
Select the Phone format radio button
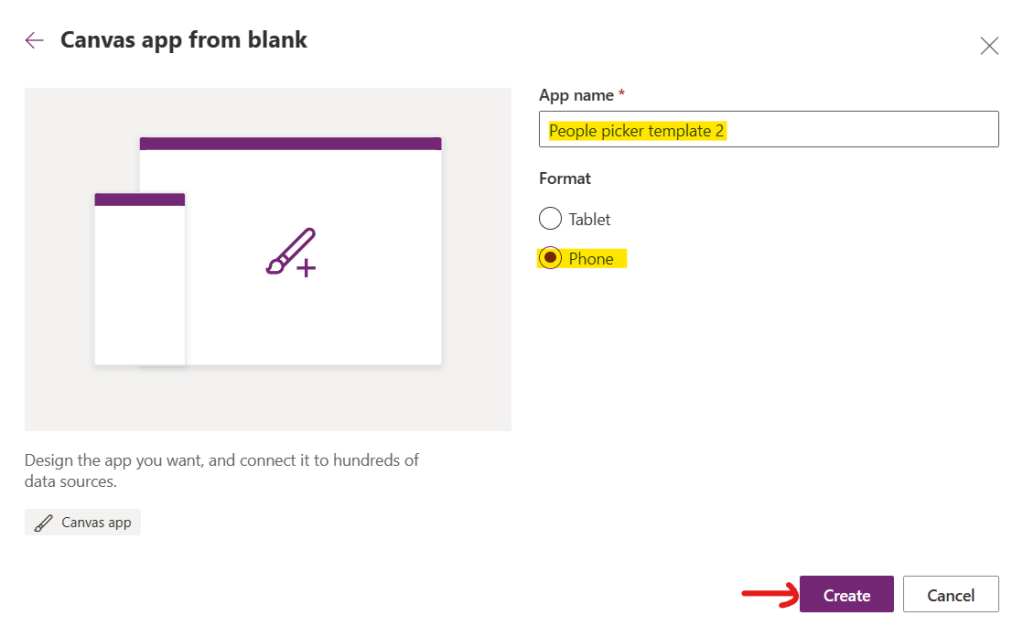point(550,258)
